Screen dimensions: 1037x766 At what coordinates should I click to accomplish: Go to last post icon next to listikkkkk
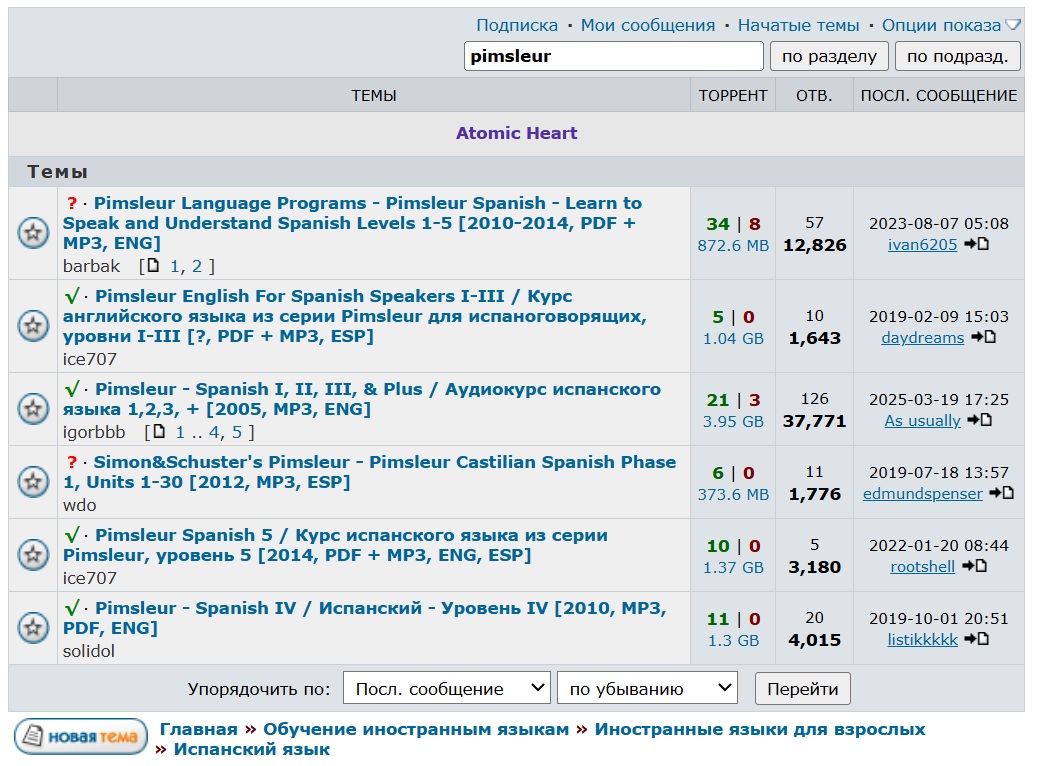click(976, 639)
